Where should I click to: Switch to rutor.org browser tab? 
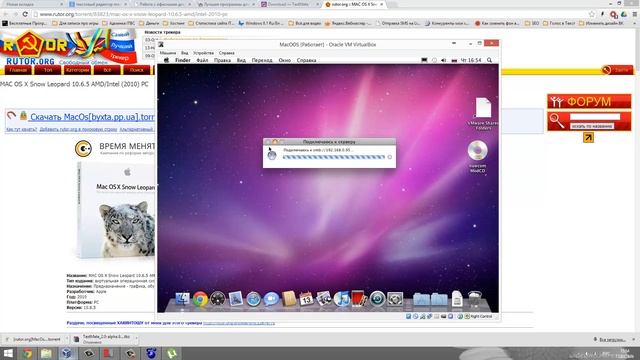pos(353,4)
